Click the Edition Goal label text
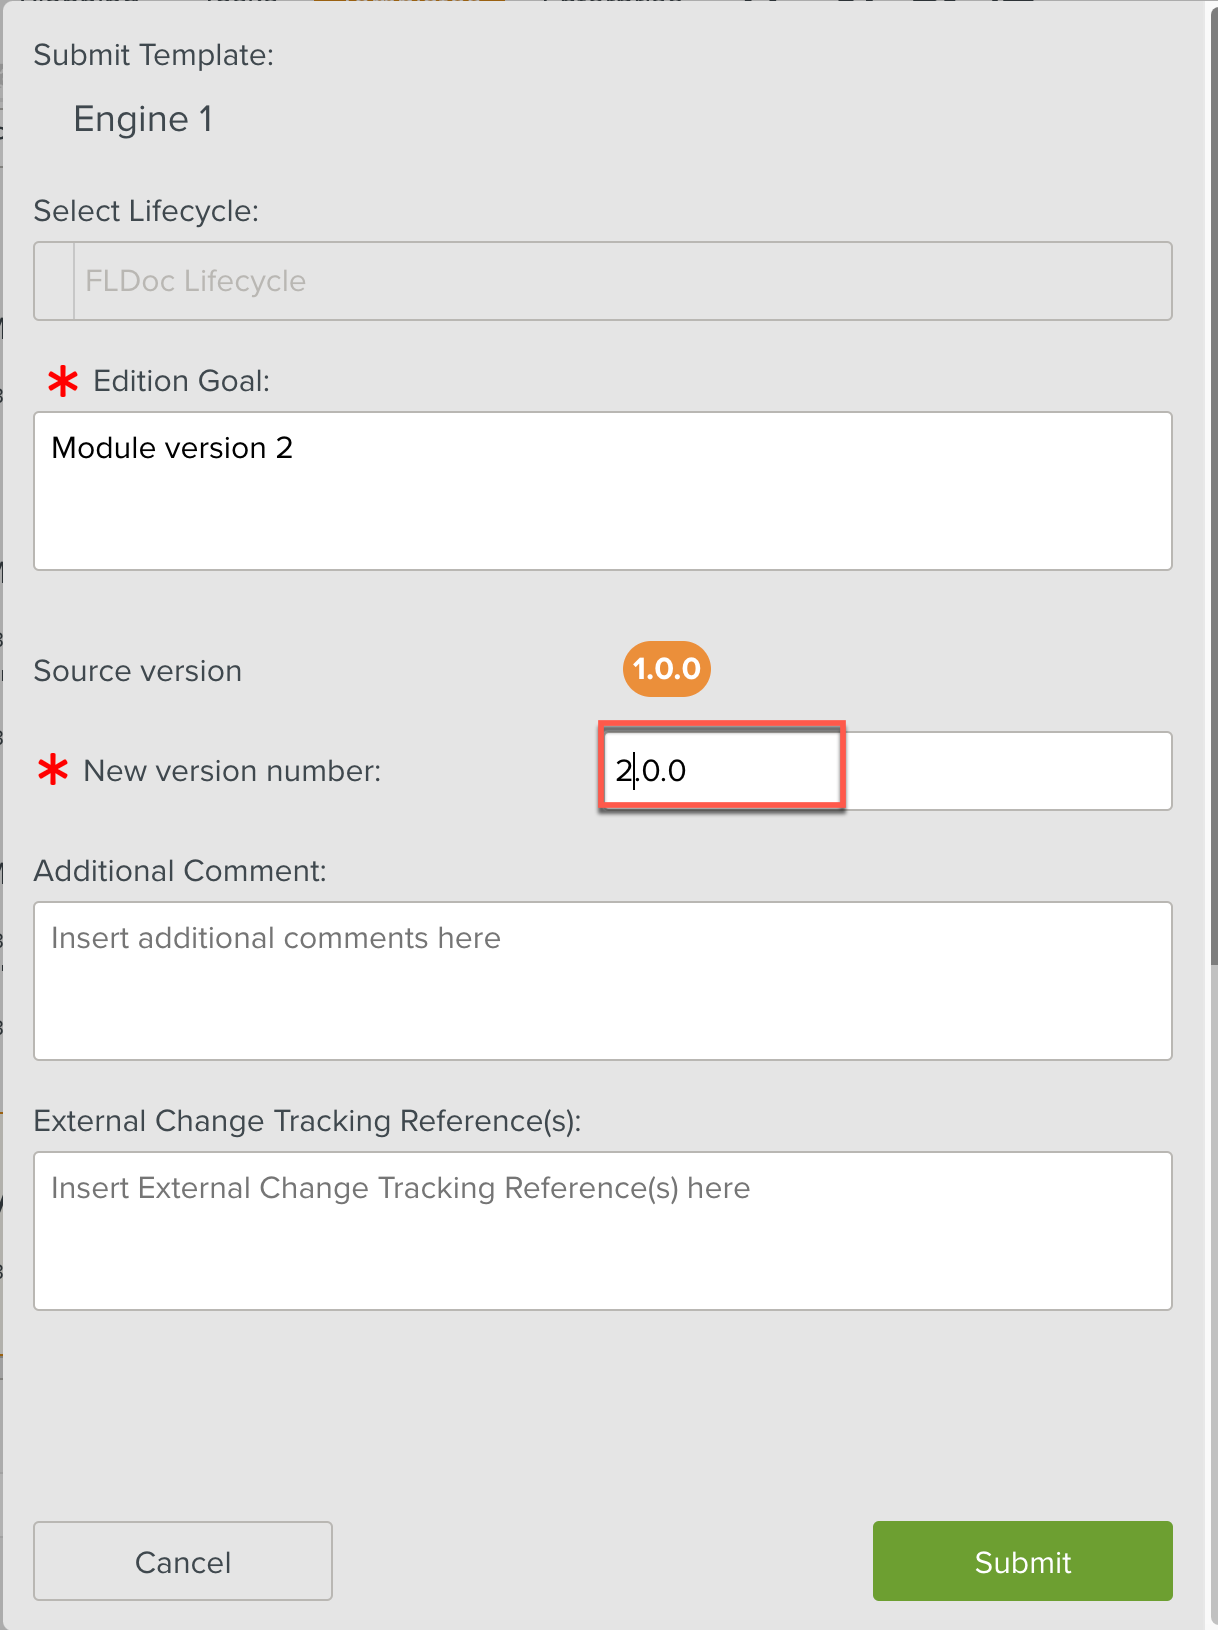Screen dimensions: 1218x1630 point(181,381)
